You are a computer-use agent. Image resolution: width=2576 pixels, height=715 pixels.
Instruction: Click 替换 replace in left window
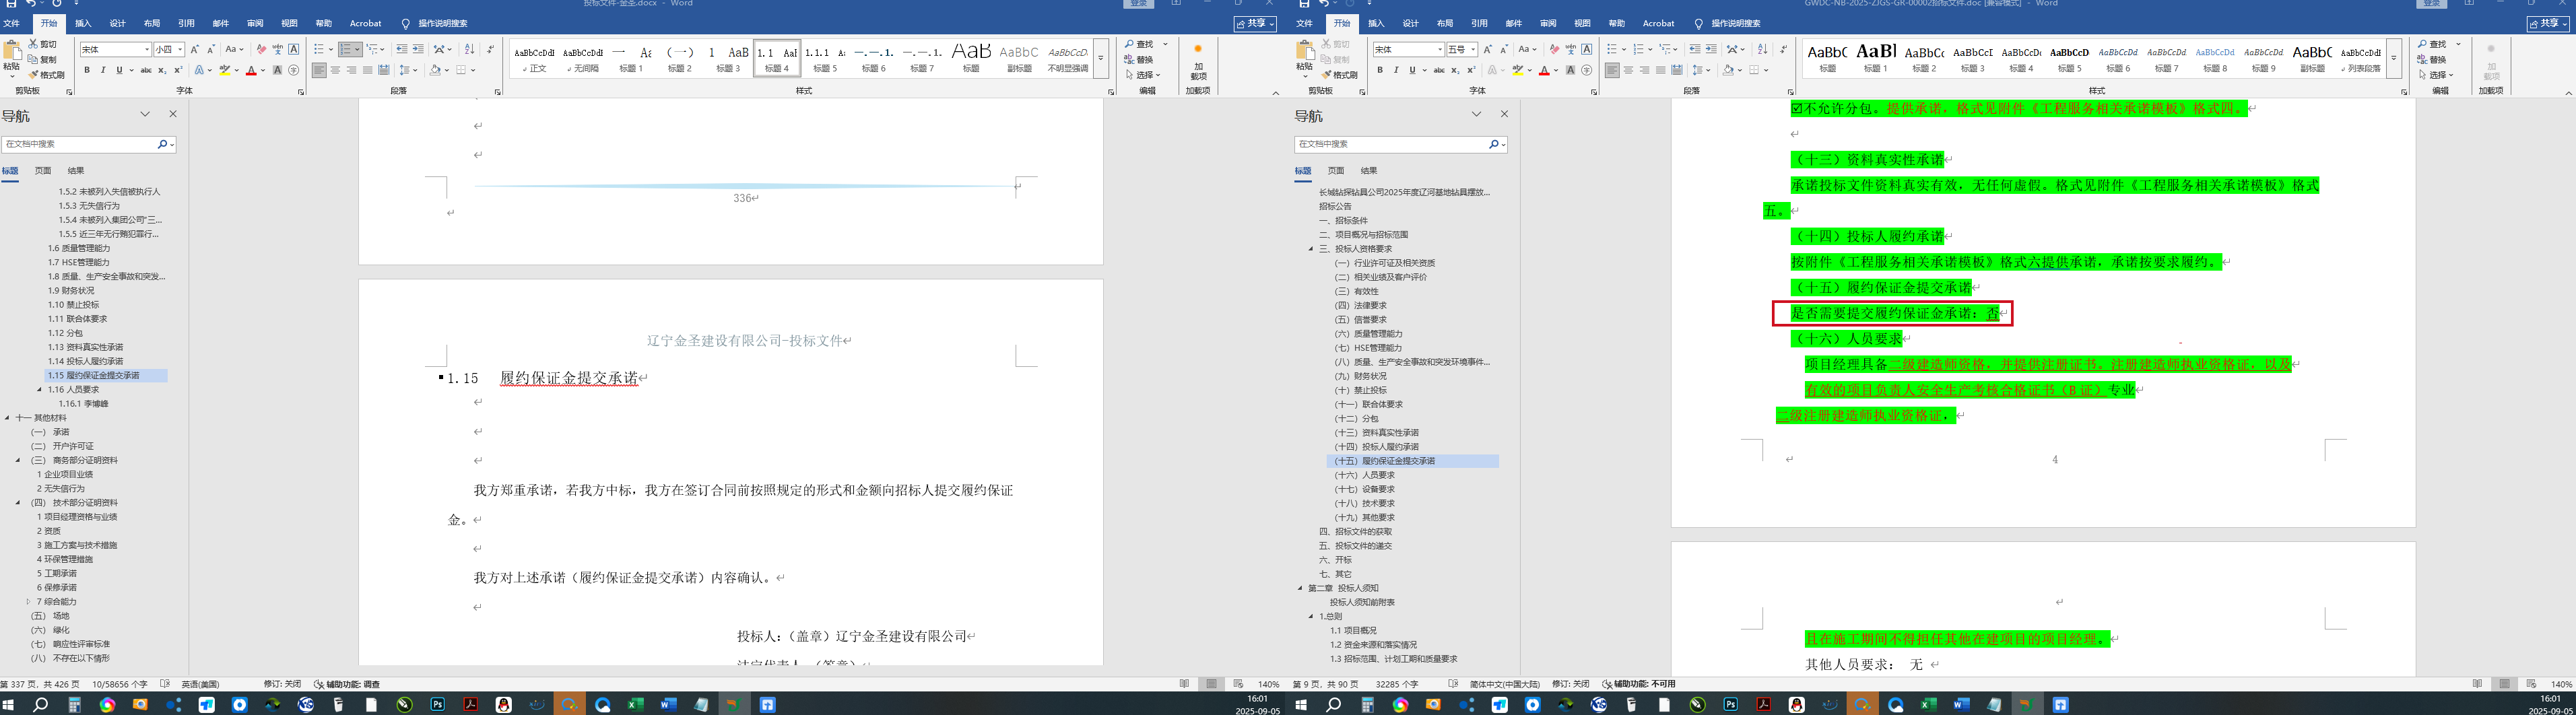coord(1139,59)
